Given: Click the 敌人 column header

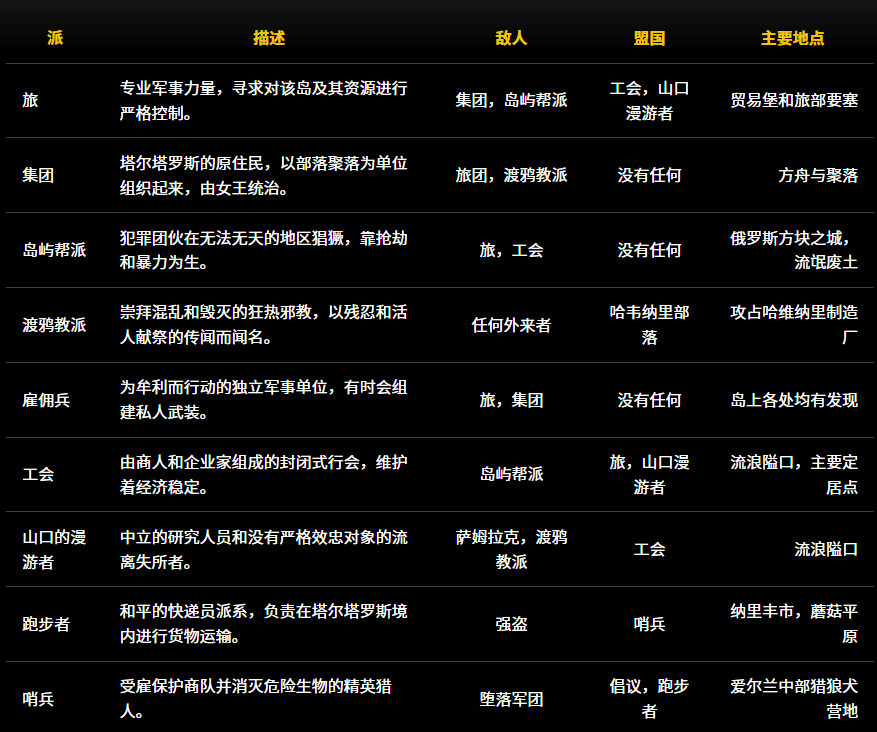Looking at the screenshot, I should tap(512, 39).
